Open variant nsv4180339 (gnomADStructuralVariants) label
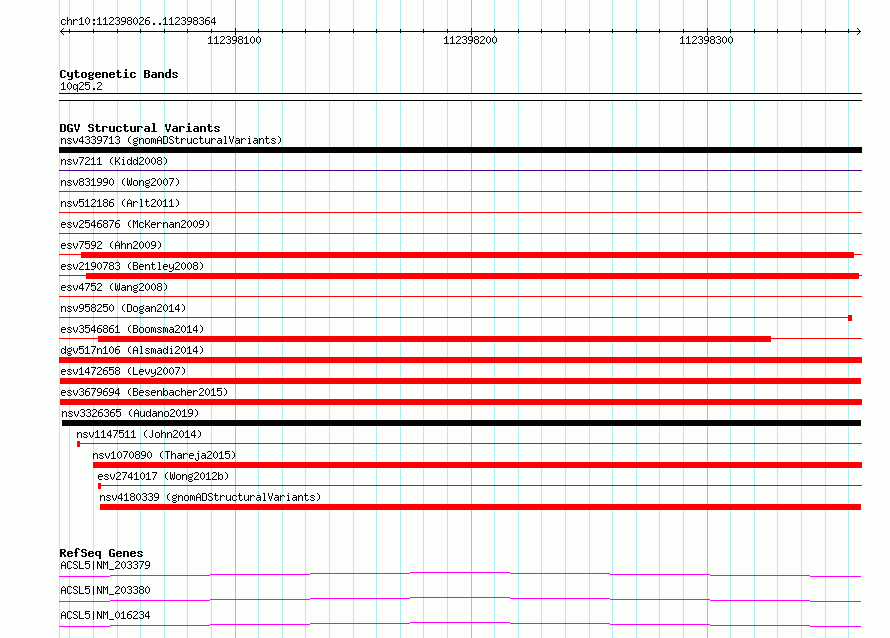890x638 pixels. pyautogui.click(x=210, y=497)
